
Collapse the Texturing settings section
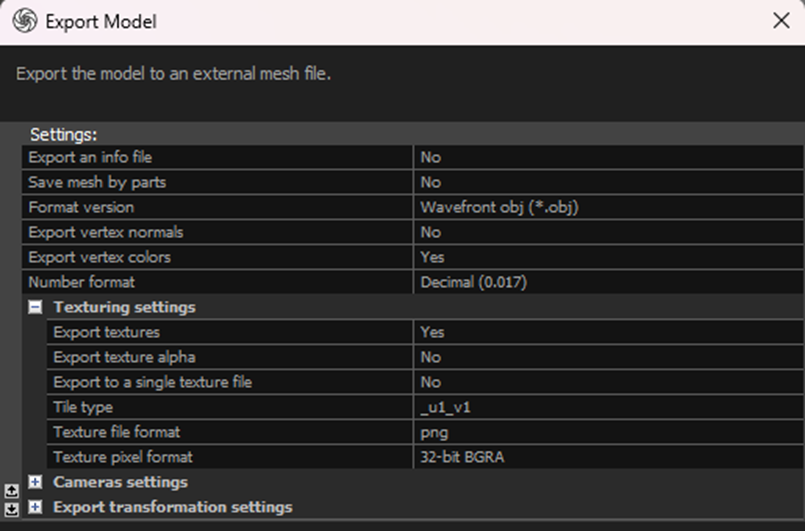pos(35,308)
